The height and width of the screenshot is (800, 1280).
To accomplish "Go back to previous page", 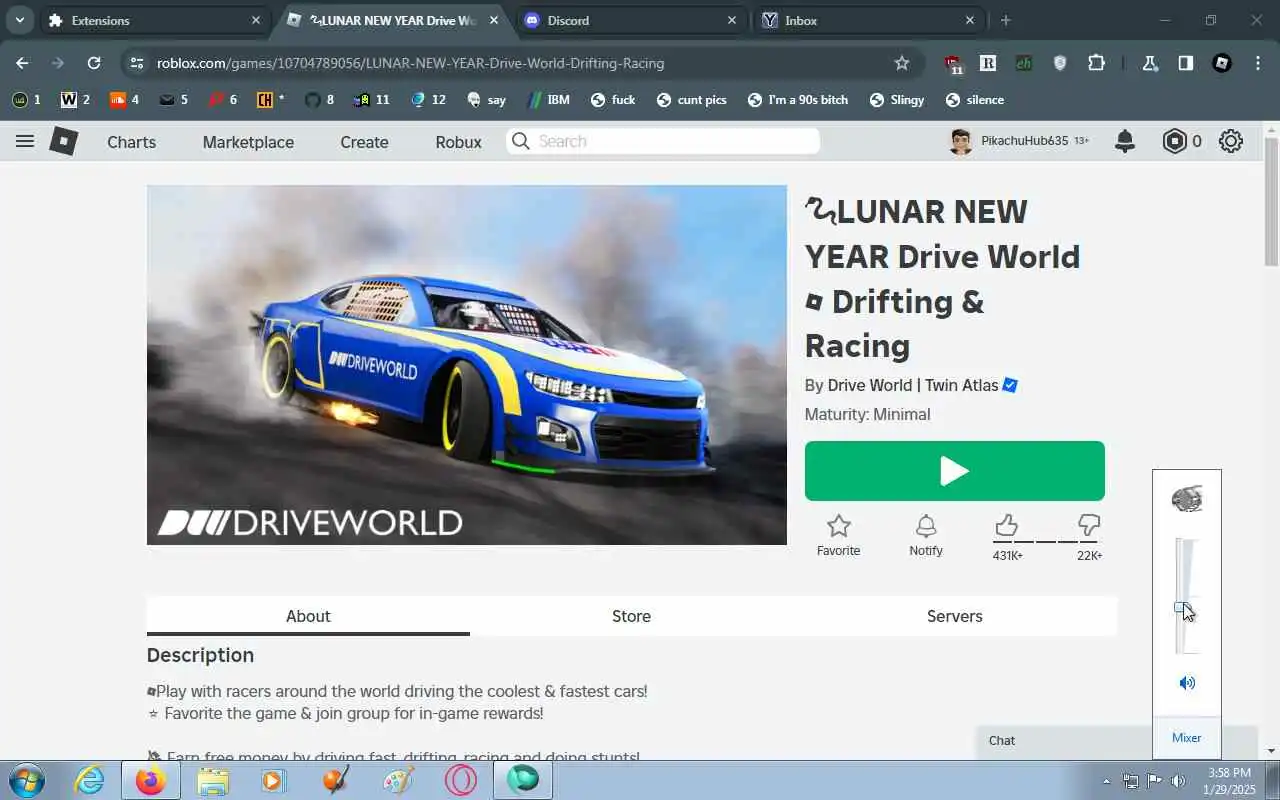I will (x=22, y=63).
